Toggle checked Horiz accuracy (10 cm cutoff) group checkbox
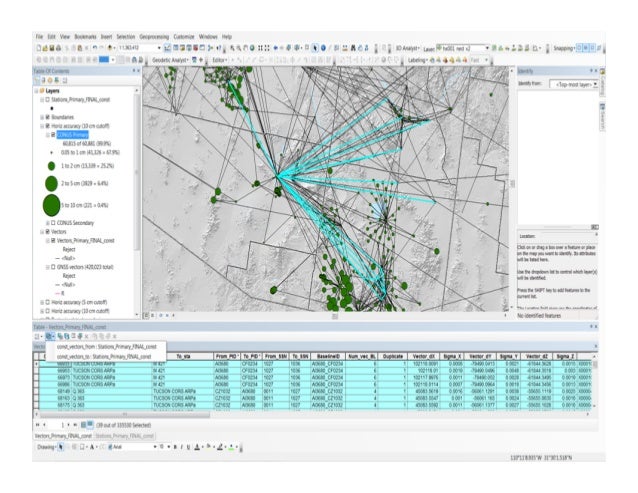The image size is (638, 493). (47, 126)
